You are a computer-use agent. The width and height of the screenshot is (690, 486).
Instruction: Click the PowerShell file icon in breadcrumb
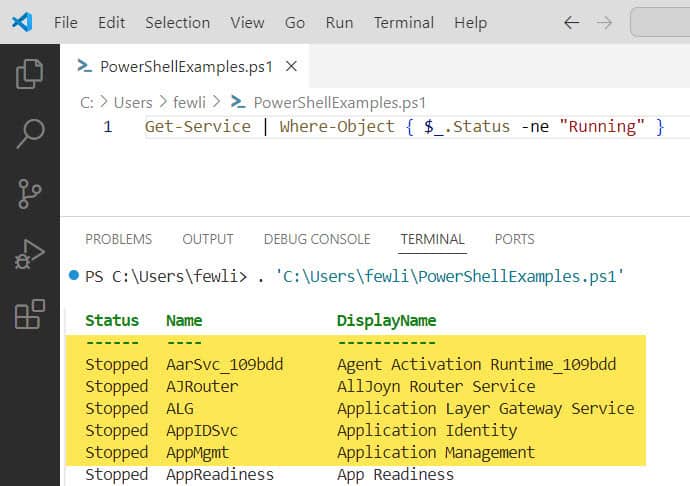(x=238, y=102)
